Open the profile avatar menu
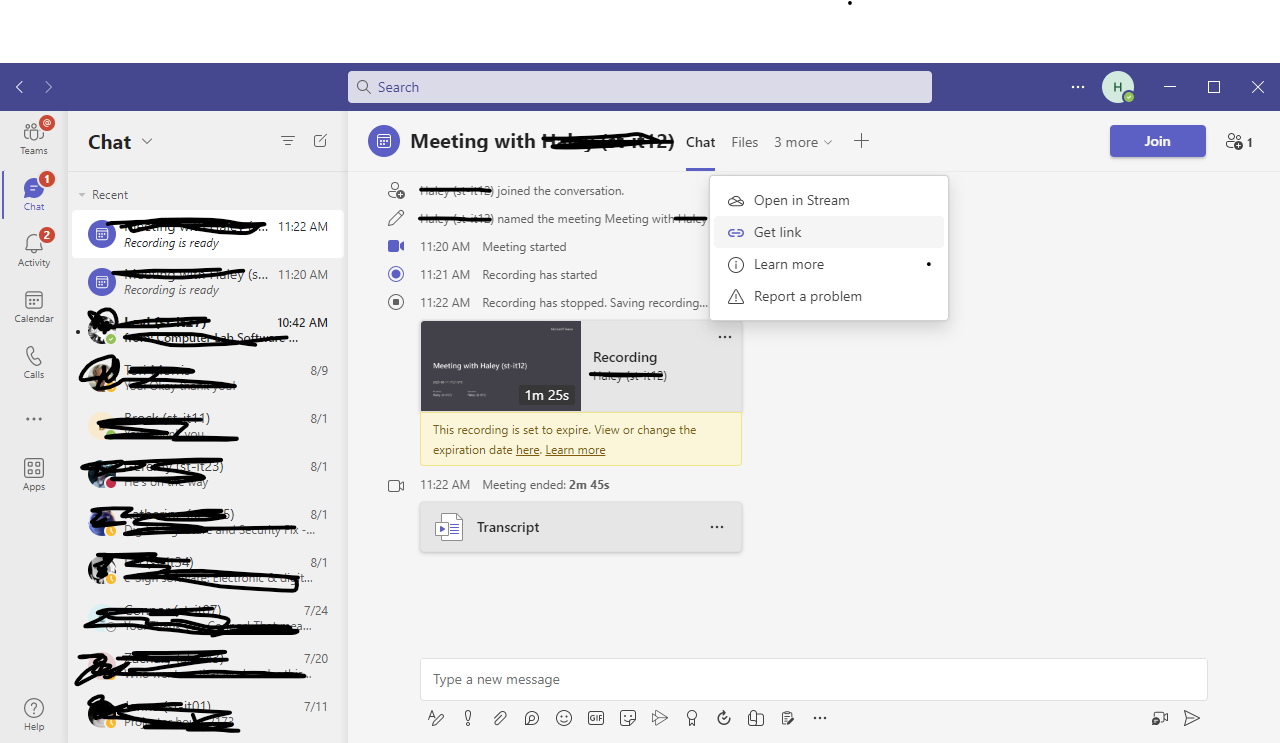This screenshot has width=1280, height=743. pyautogui.click(x=1118, y=87)
